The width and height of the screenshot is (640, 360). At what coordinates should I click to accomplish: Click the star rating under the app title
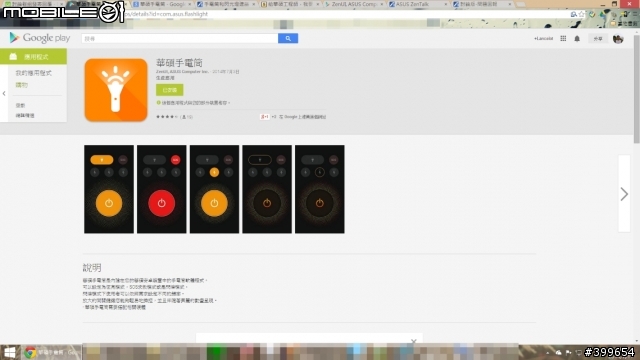(x=167, y=117)
